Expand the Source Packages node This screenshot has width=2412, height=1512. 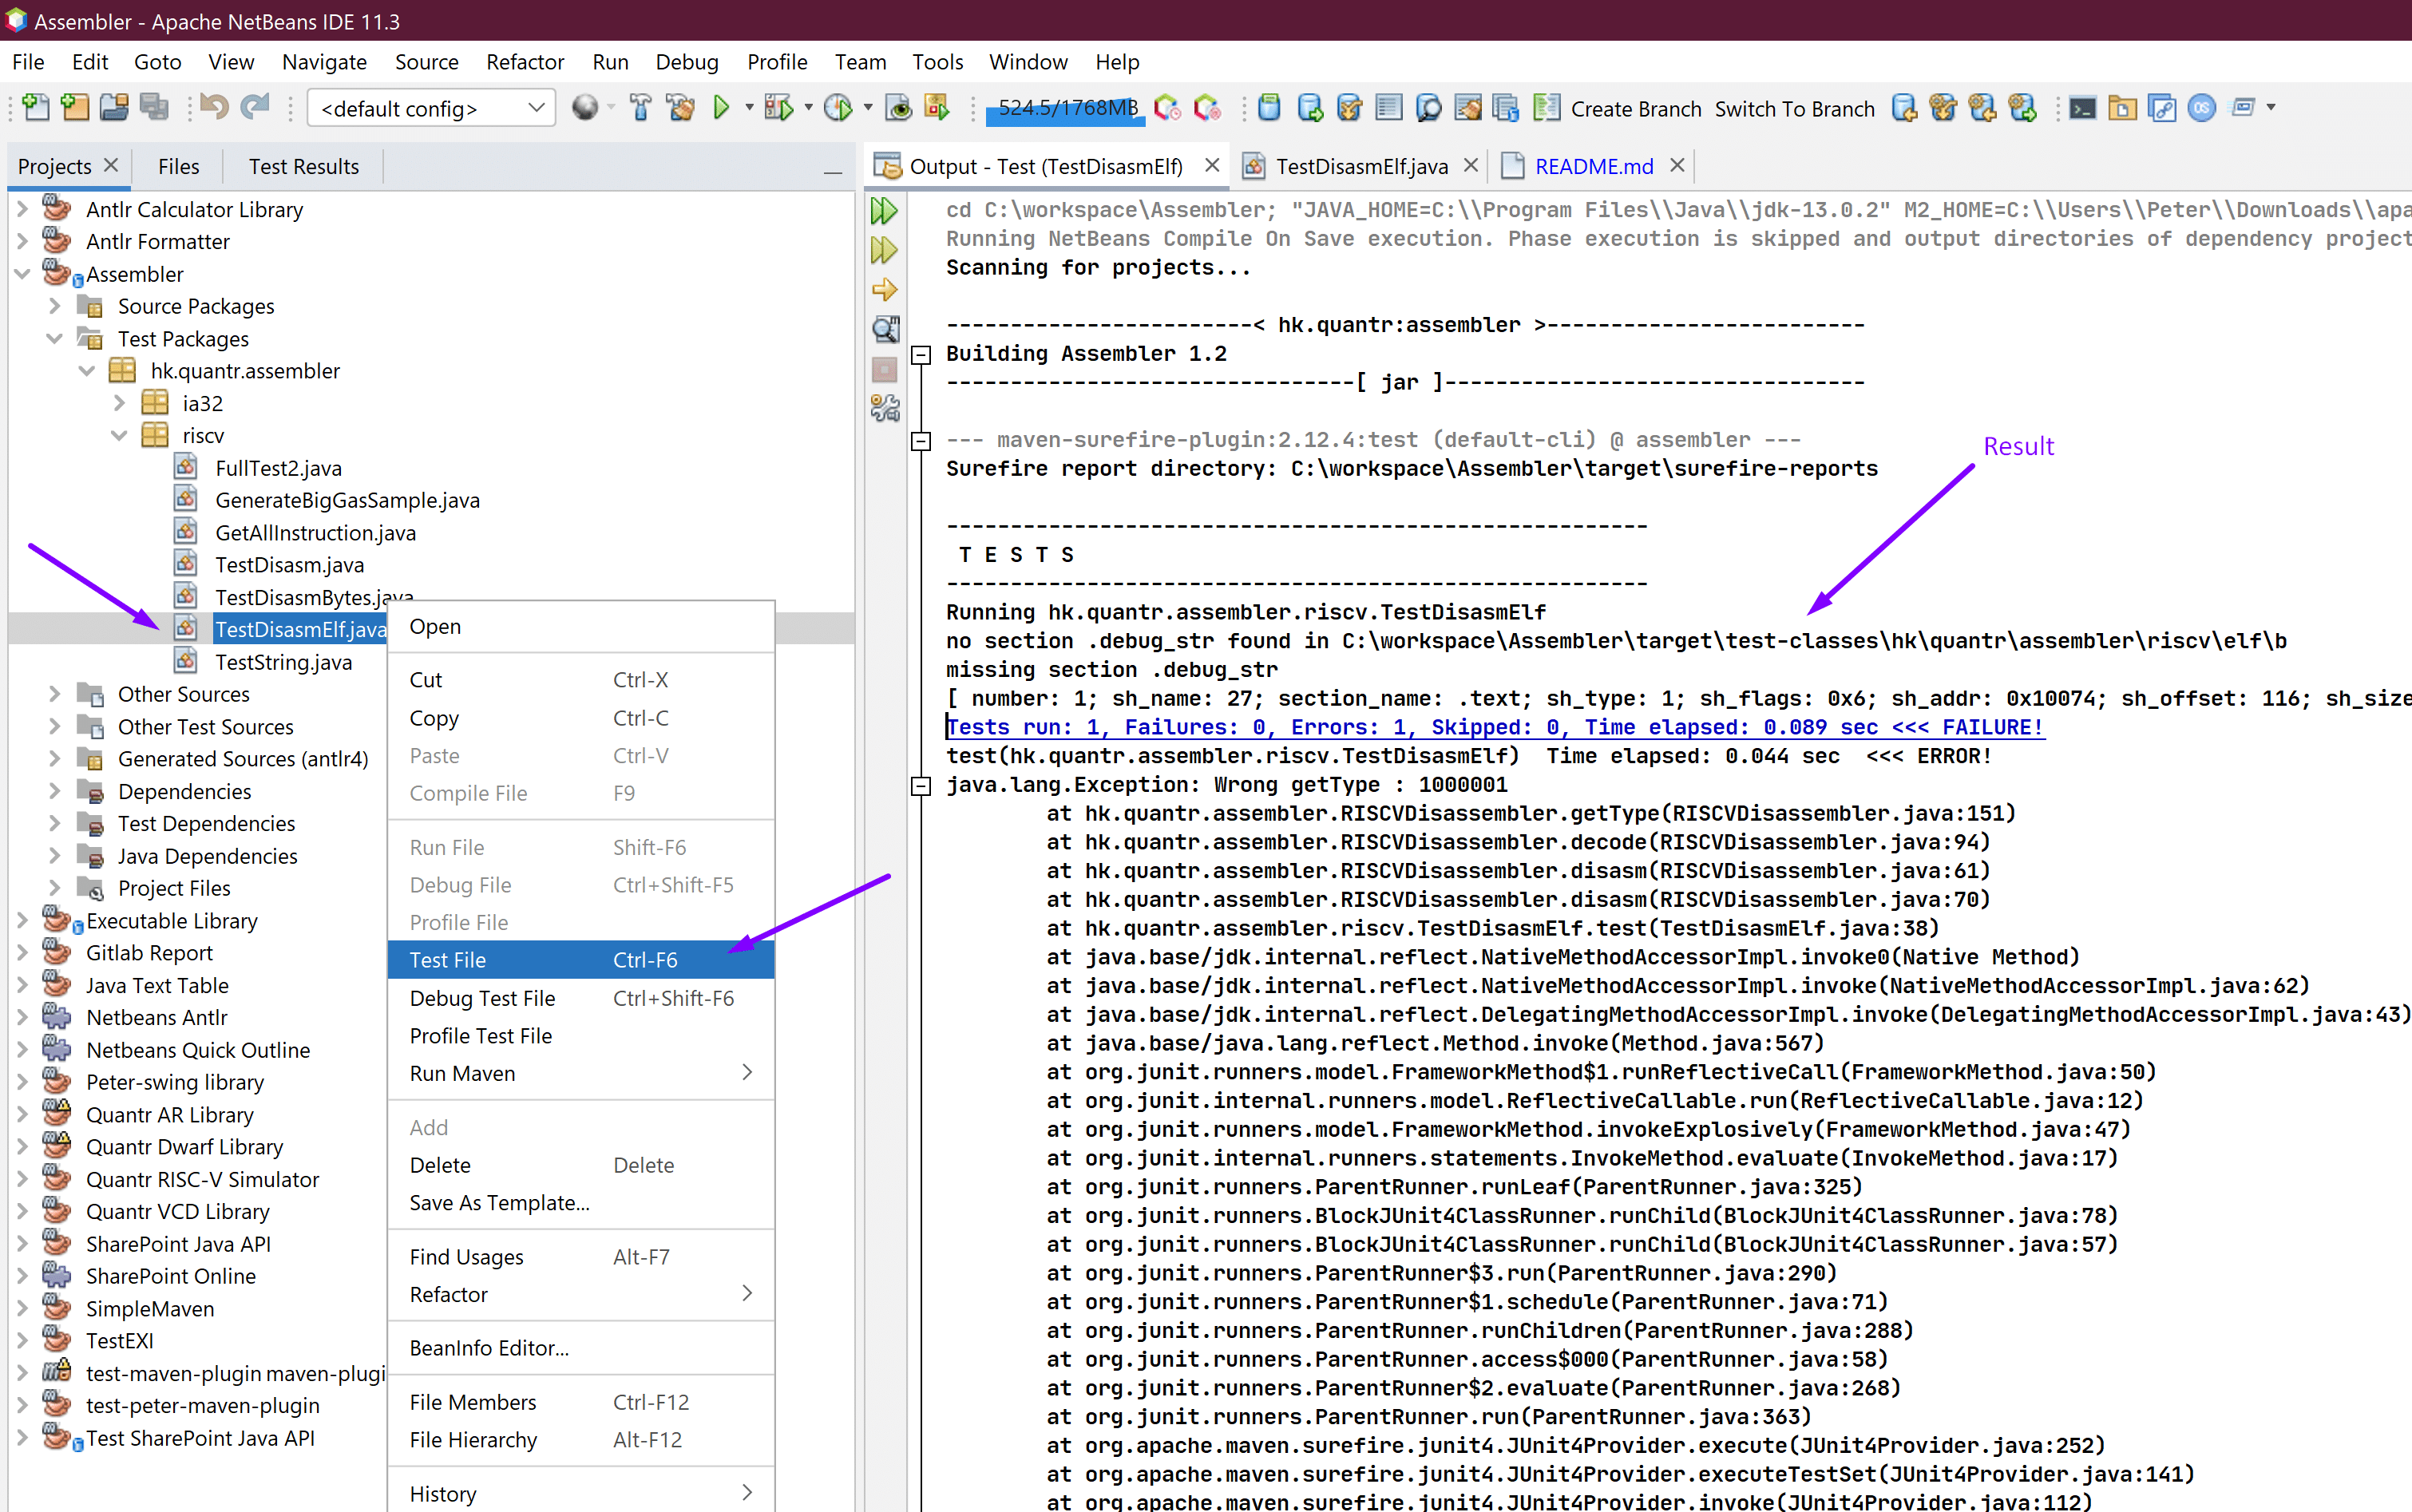[55, 306]
